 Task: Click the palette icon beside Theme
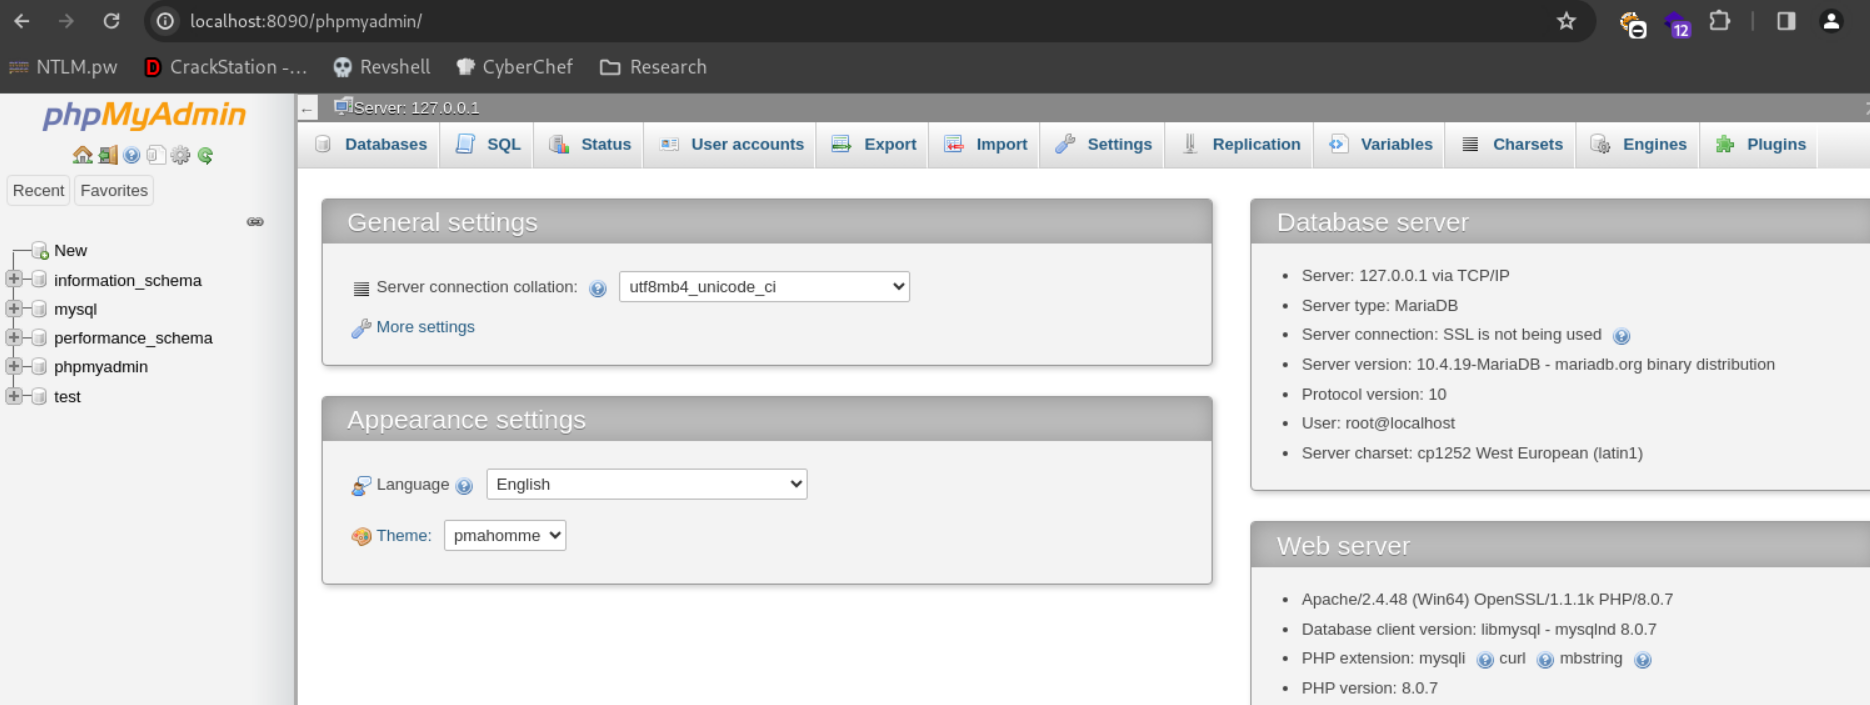361,537
